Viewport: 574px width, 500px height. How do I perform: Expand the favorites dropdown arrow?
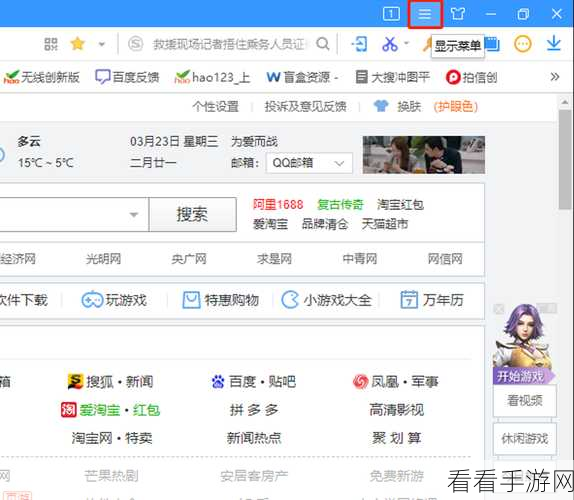[102, 45]
